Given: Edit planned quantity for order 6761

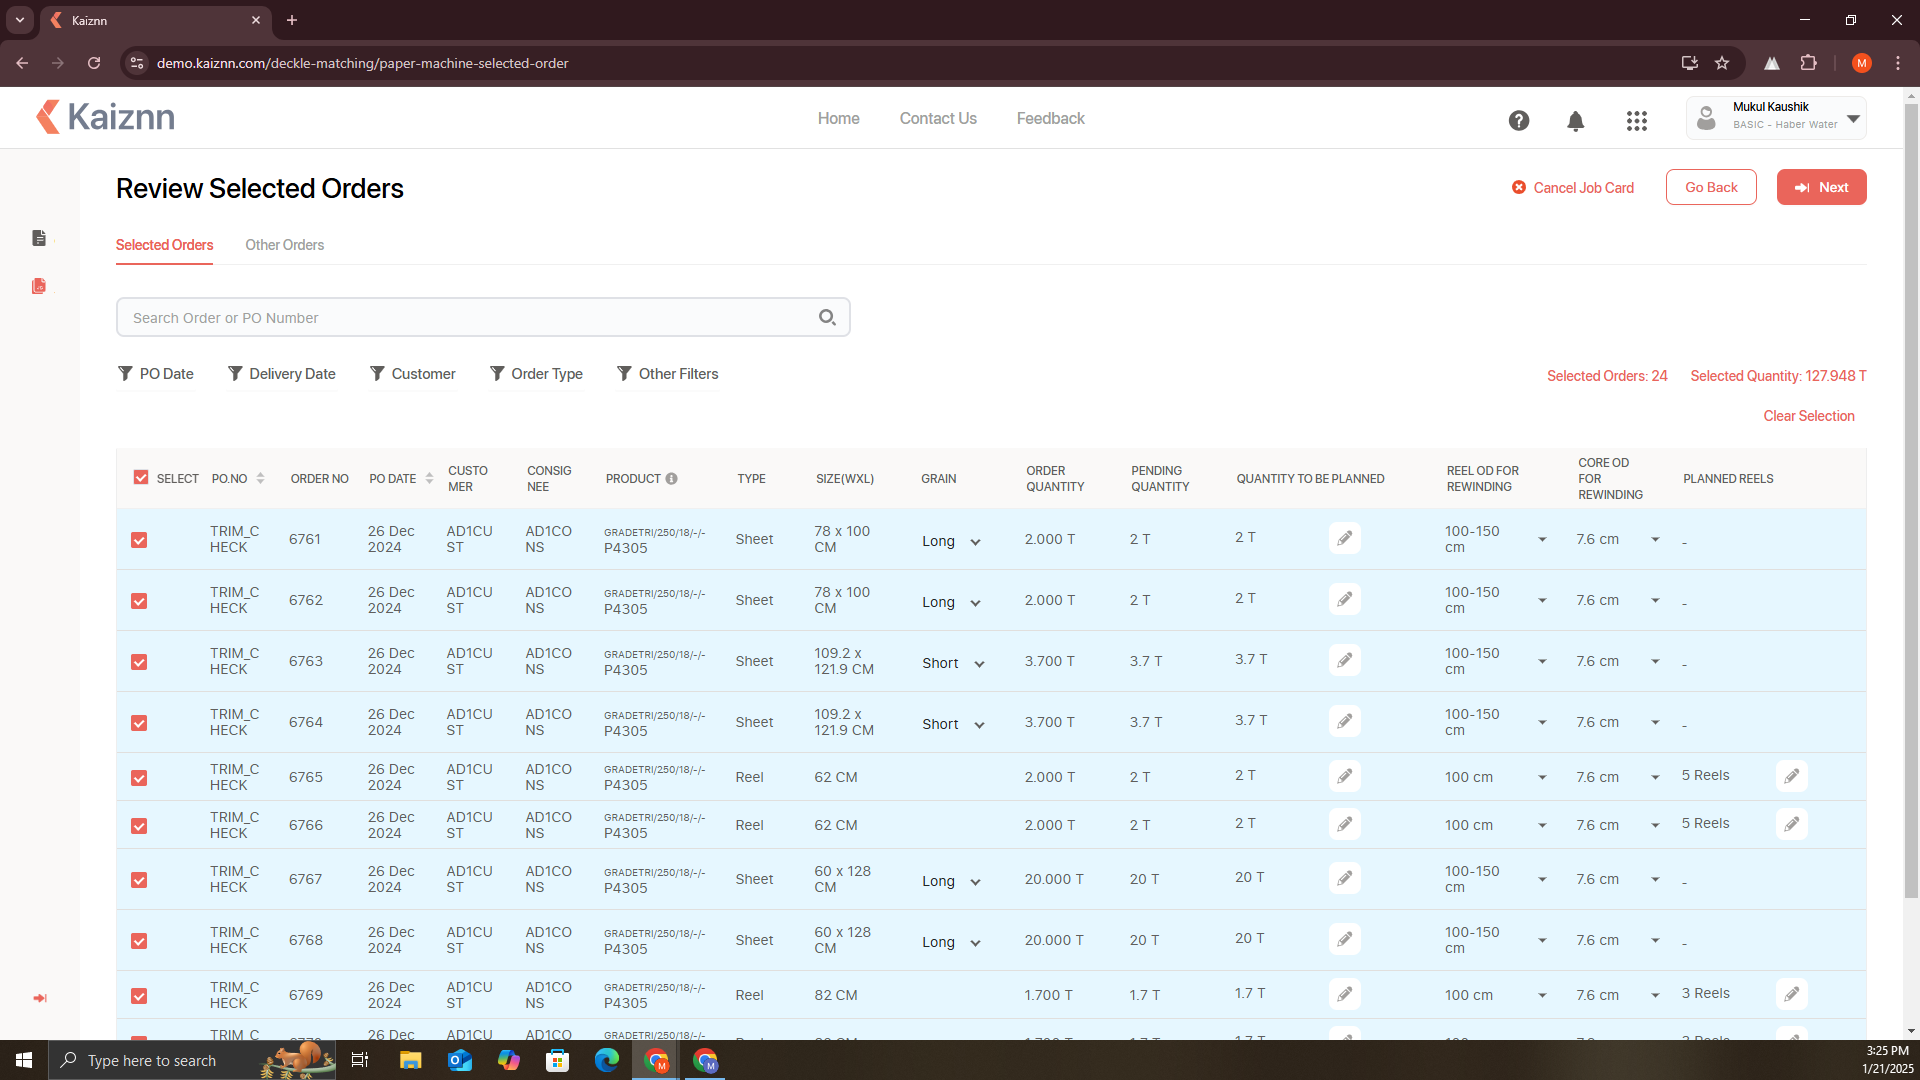Looking at the screenshot, I should 1344,538.
